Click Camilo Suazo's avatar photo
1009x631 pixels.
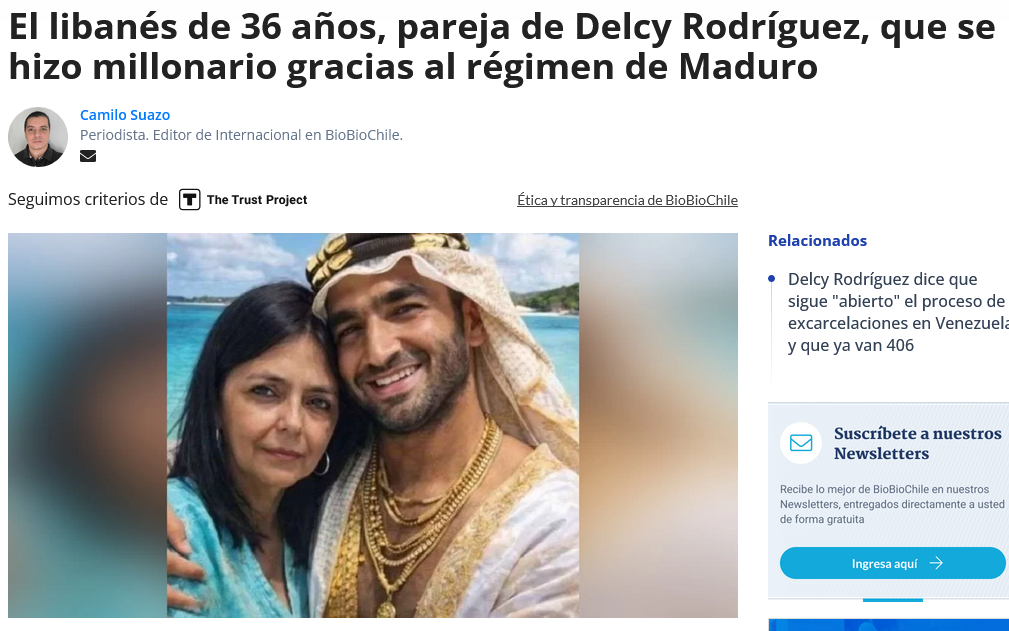click(x=38, y=137)
